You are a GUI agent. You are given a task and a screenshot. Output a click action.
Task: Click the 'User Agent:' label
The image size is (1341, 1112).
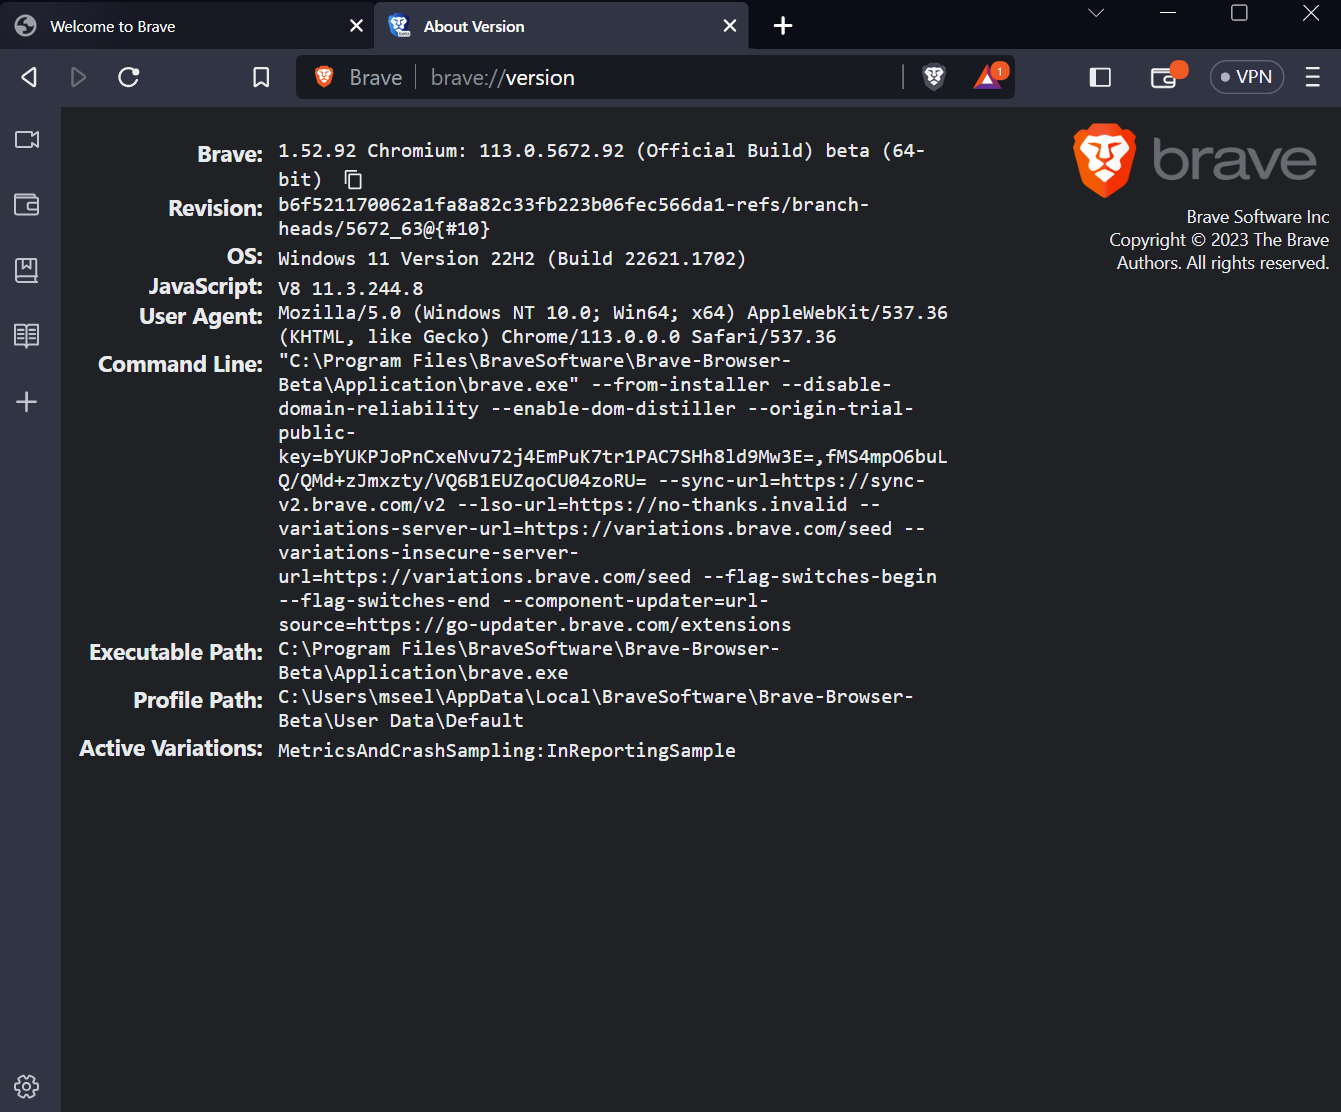pos(201,316)
